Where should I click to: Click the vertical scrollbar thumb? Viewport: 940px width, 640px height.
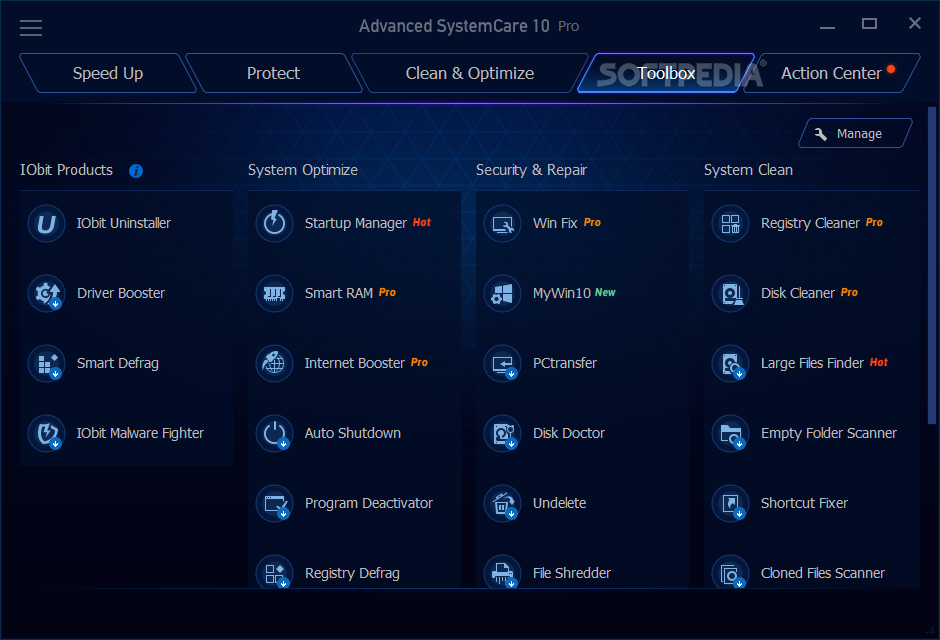pos(932,265)
